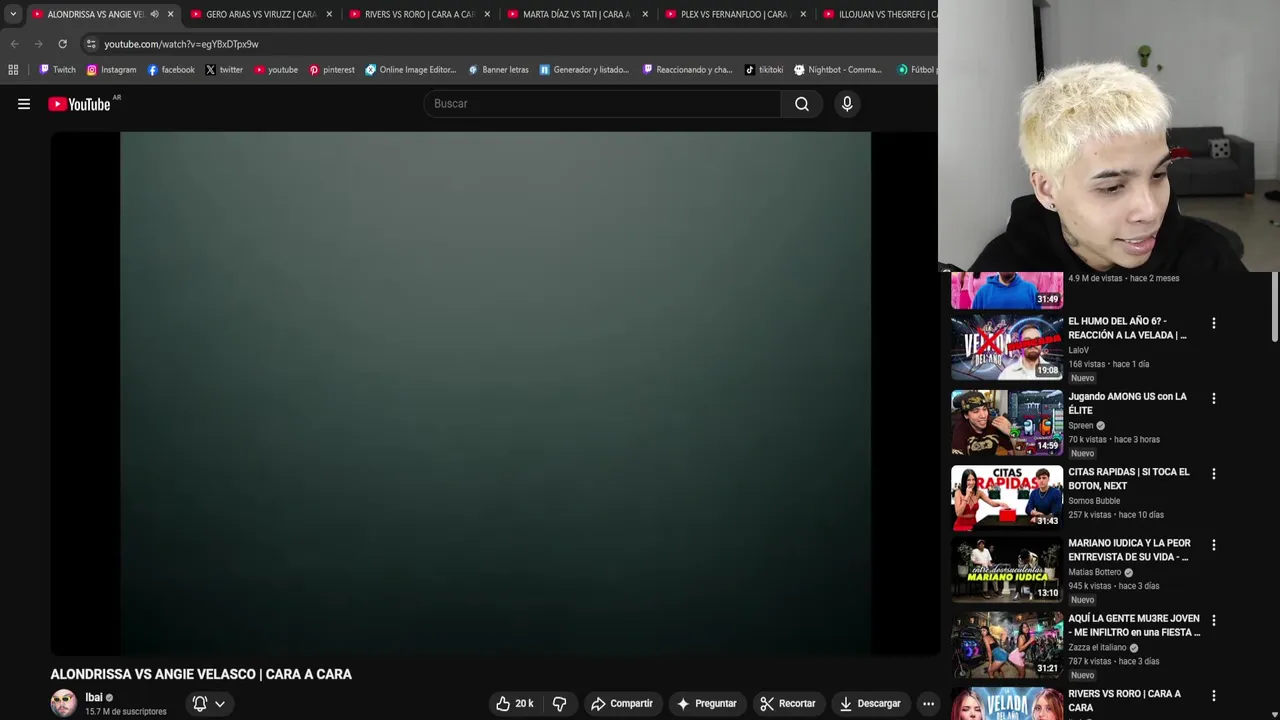Screen dimensions: 1280x720
Task: Click video title ALONDRISSA VS ANGIE VELASCO
Action: [x=201, y=675]
